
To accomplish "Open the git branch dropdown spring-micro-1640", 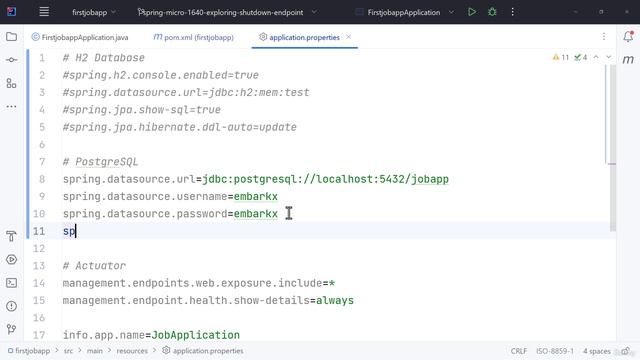I will (x=227, y=12).
